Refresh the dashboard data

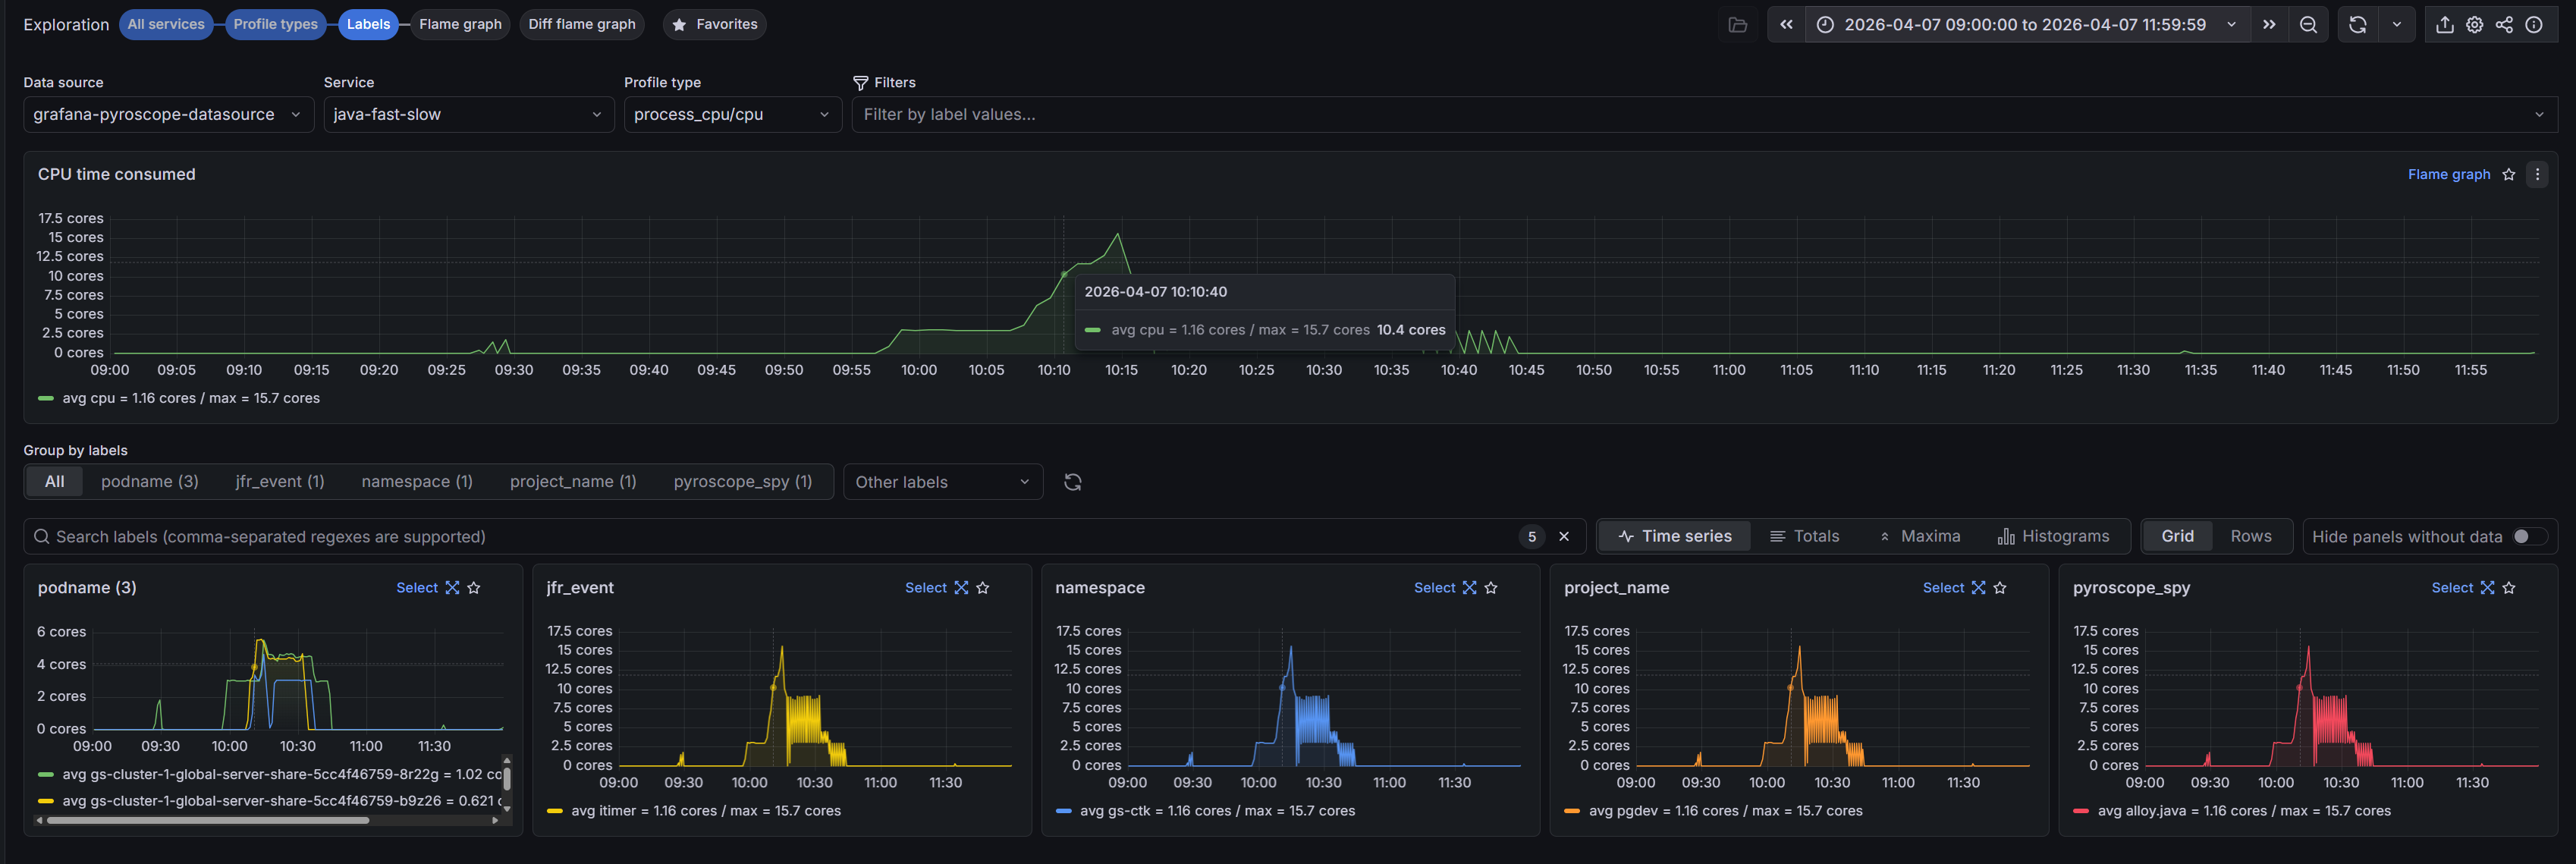pyautogui.click(x=2357, y=25)
